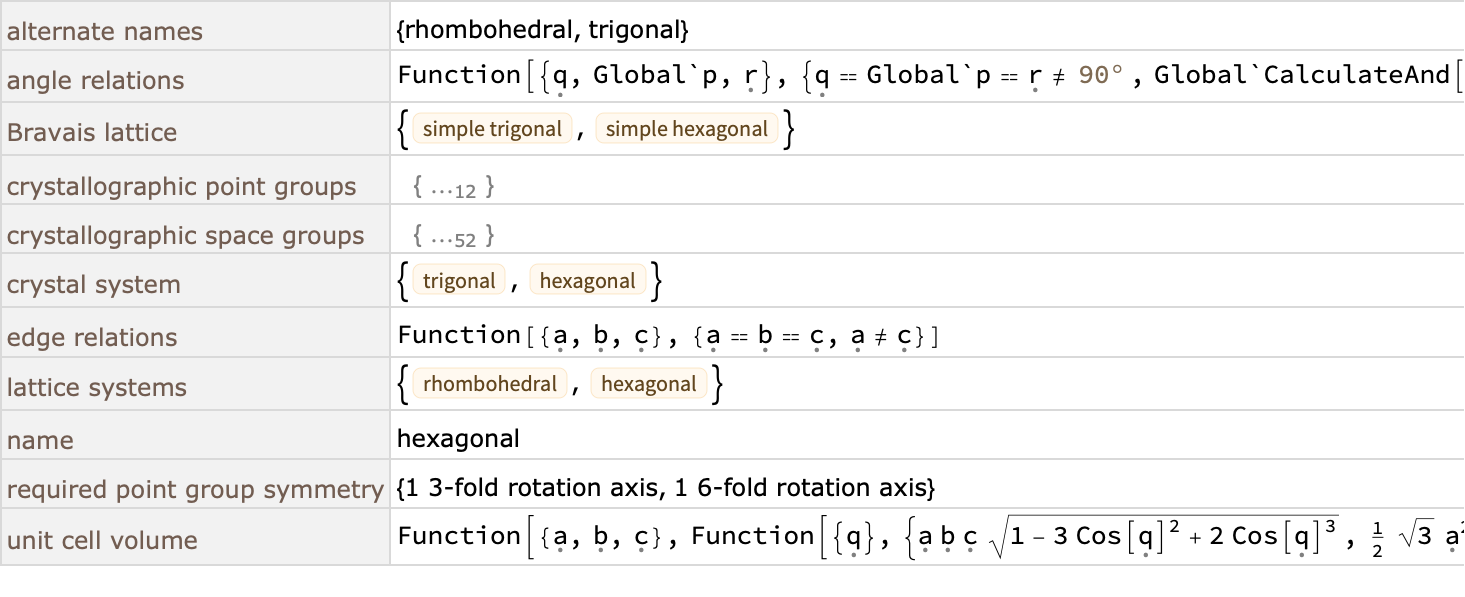Open the 'hexagonal' lattice system entity
The image size is (1465, 597).
tap(648, 384)
